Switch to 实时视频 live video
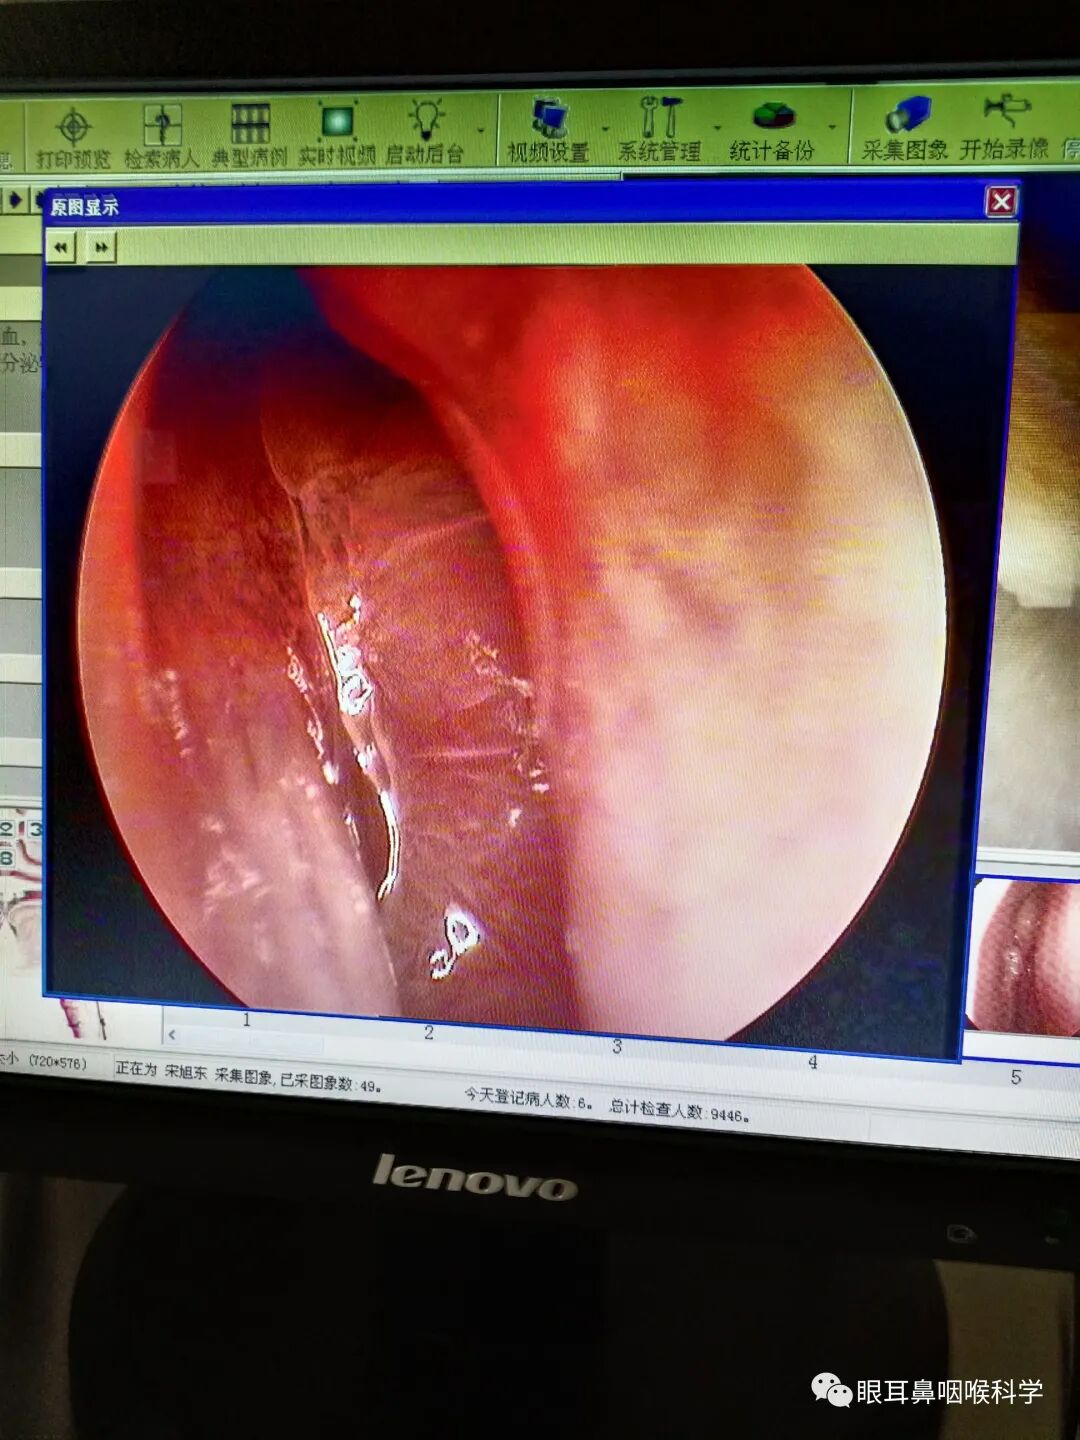 (337, 133)
